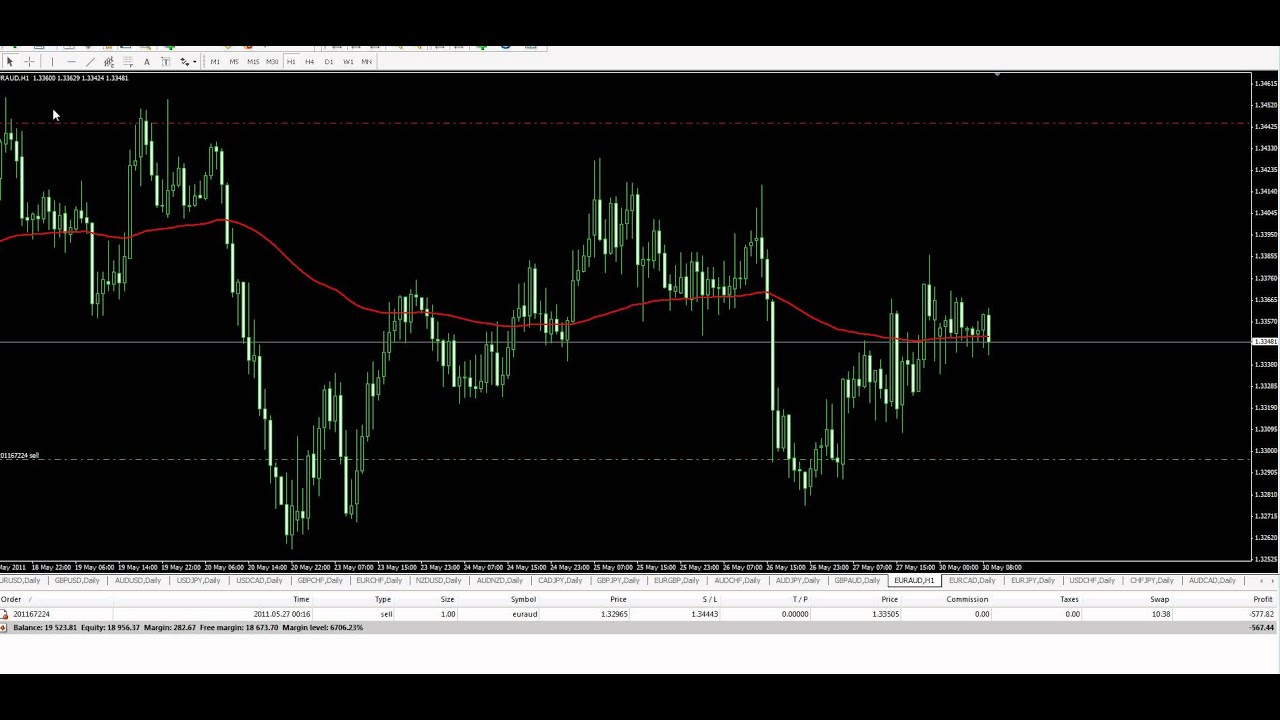
Task: Switch chart to M30 timeframe
Action: (272, 62)
